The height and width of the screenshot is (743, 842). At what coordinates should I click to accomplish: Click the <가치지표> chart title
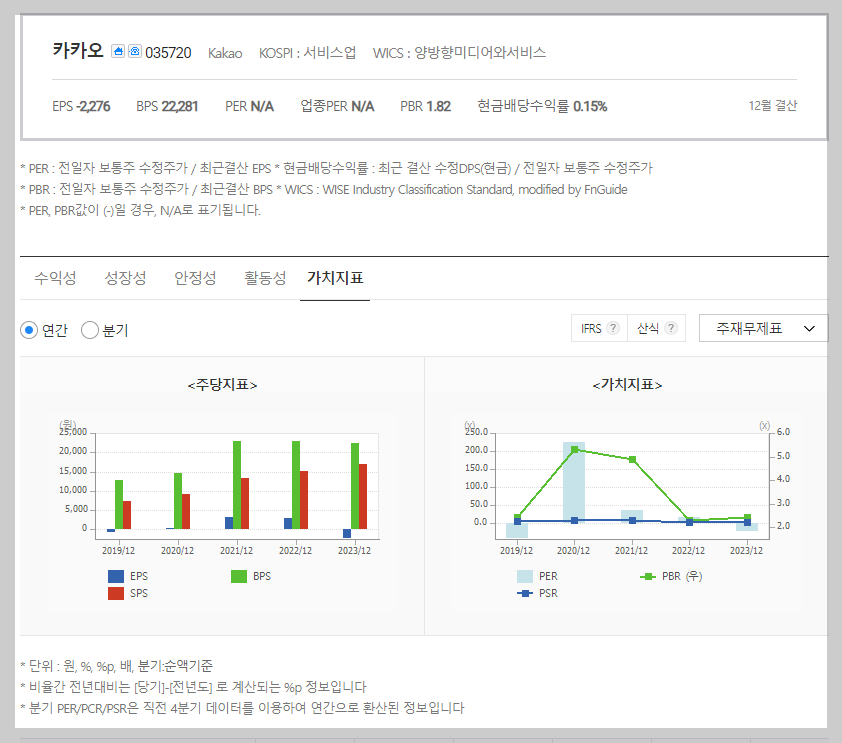tap(627, 385)
